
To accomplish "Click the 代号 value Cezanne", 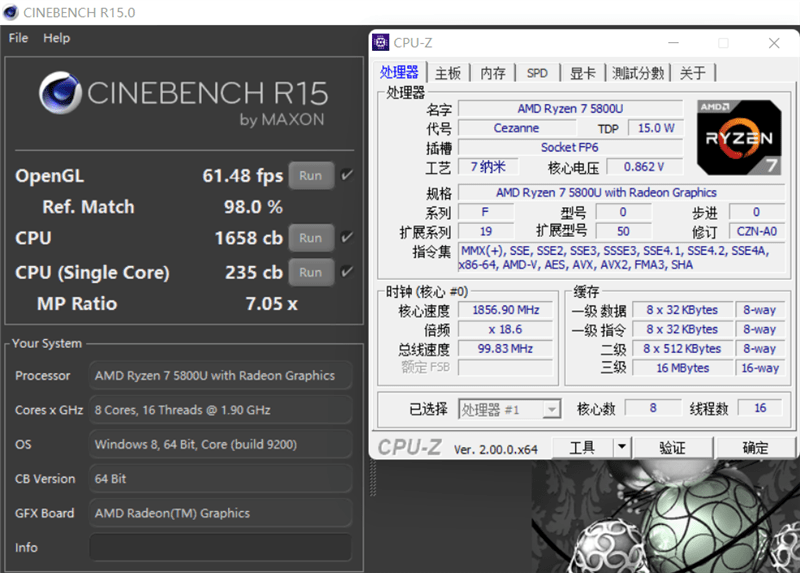I will (516, 128).
